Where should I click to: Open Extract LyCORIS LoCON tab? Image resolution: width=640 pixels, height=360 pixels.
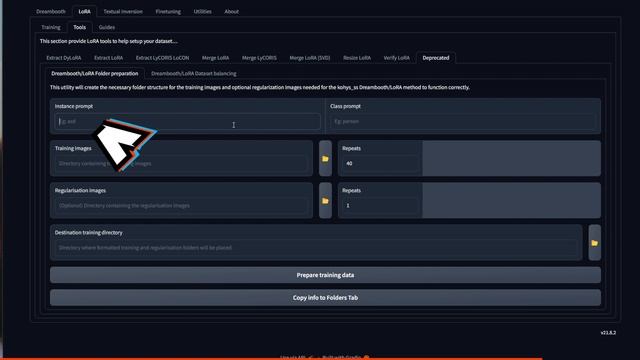(162, 58)
